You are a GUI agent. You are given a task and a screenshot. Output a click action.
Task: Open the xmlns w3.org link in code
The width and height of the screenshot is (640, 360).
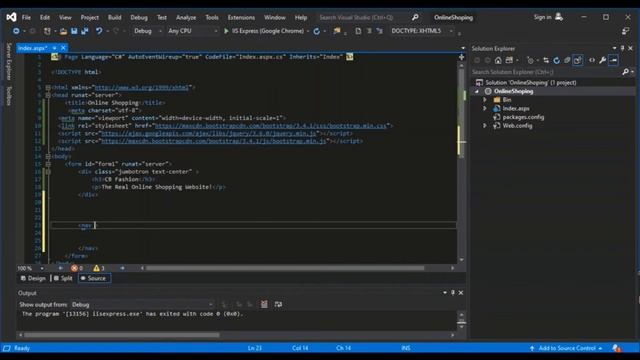pyautogui.click(x=142, y=87)
